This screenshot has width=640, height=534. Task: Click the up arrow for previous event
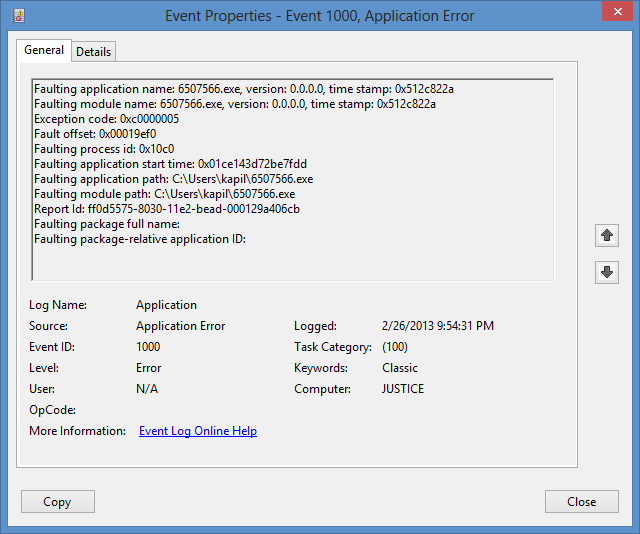pyautogui.click(x=607, y=236)
